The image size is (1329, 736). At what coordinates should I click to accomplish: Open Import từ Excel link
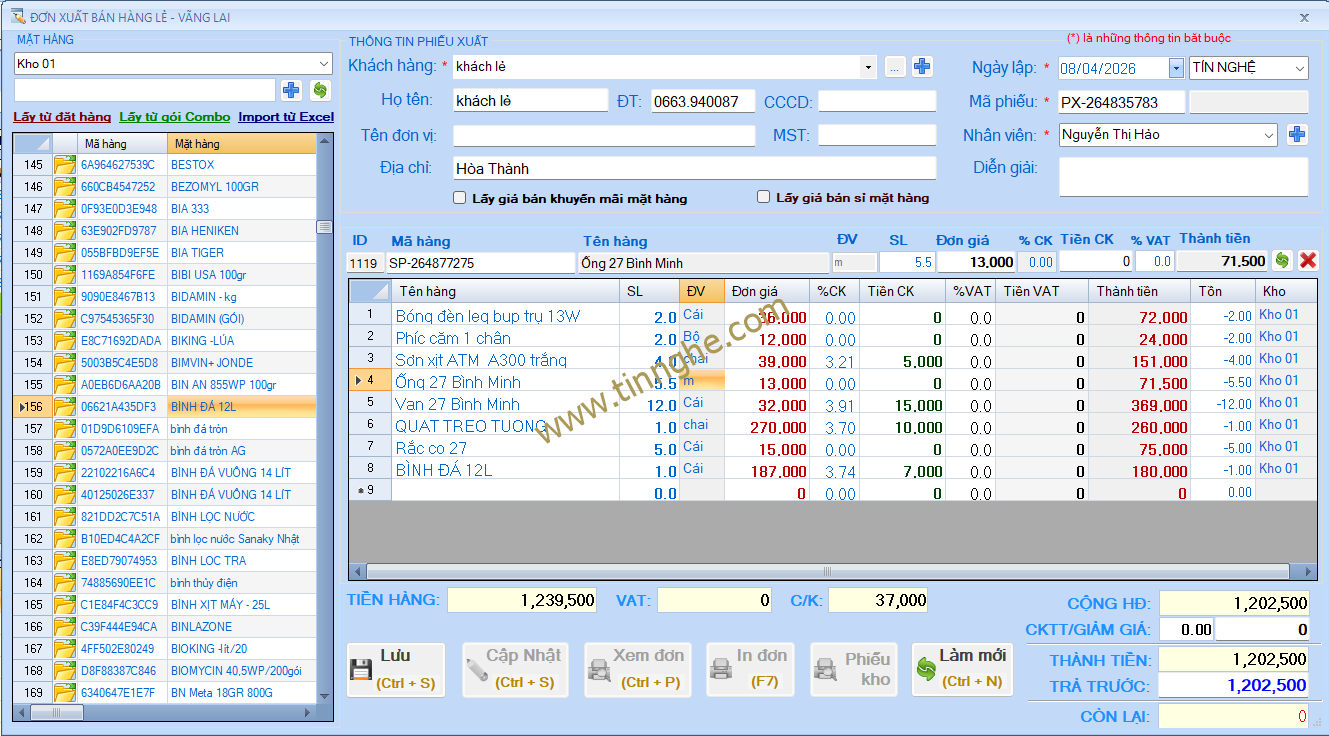tap(286, 117)
